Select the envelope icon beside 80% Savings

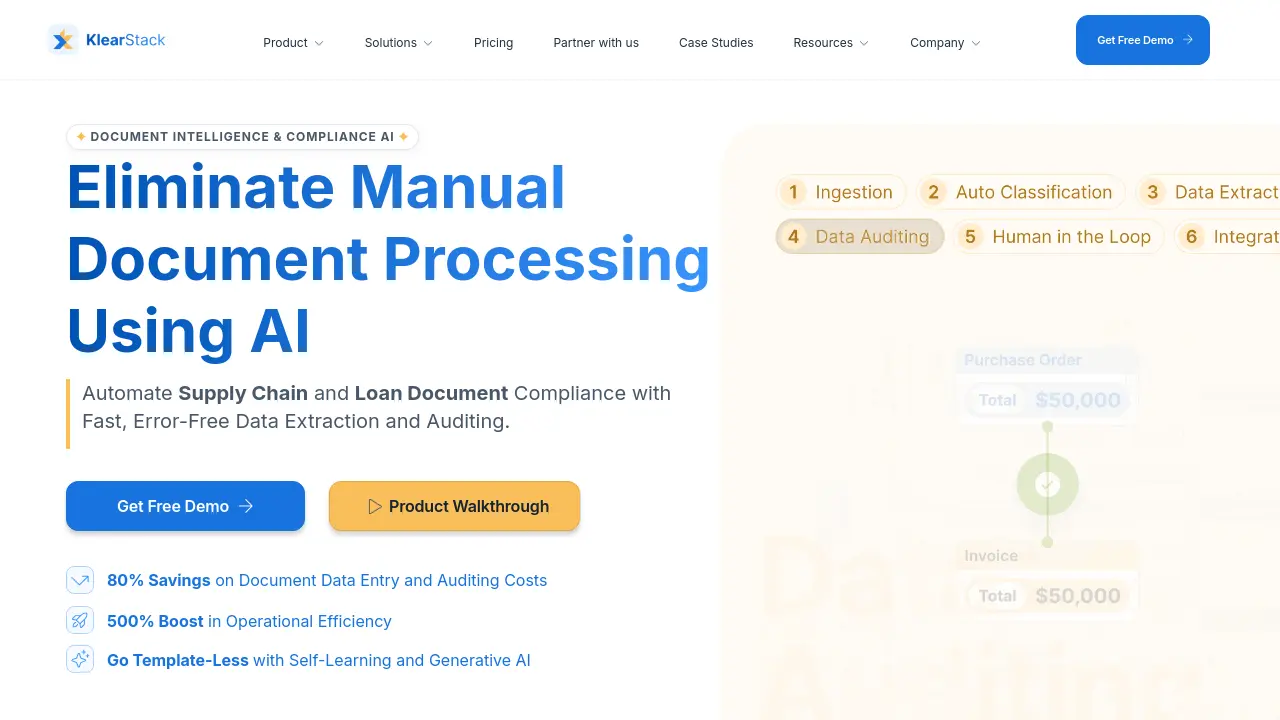coord(80,579)
